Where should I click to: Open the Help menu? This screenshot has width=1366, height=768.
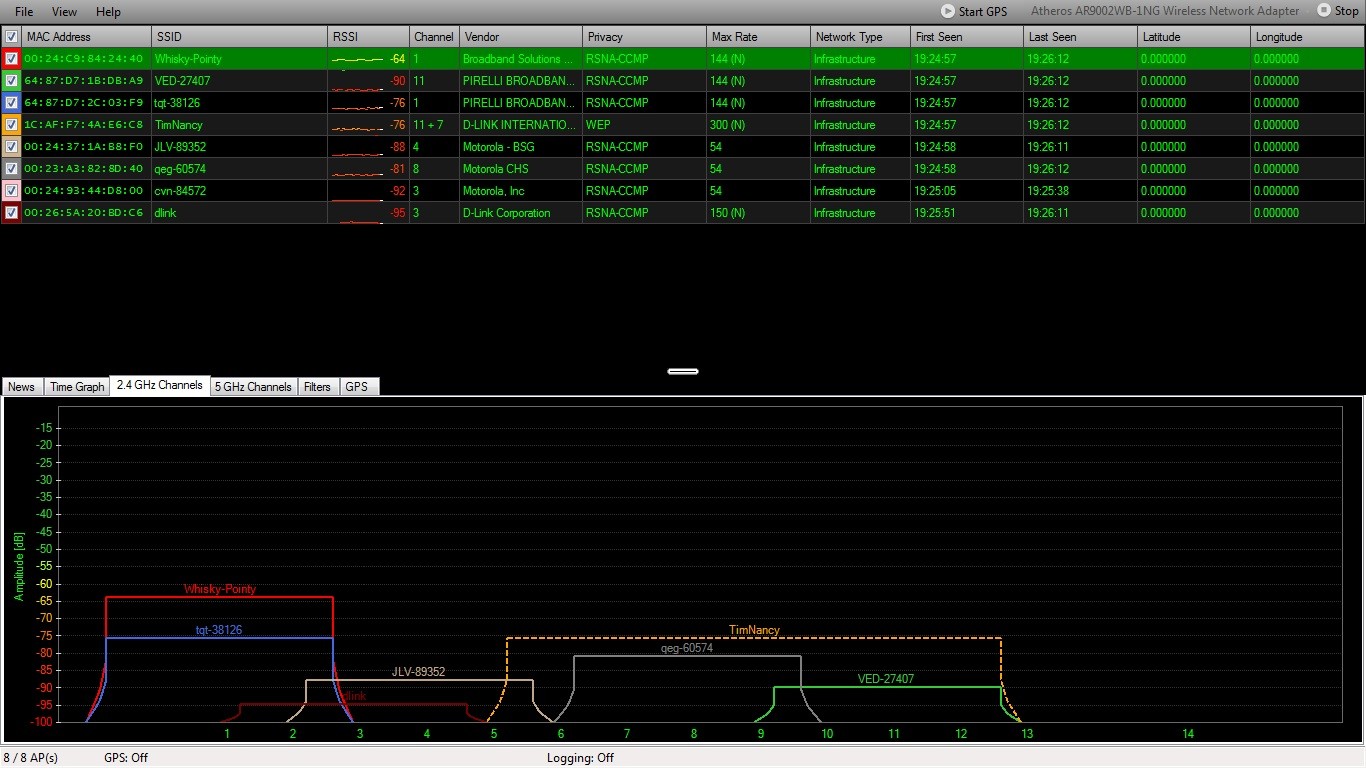[108, 12]
